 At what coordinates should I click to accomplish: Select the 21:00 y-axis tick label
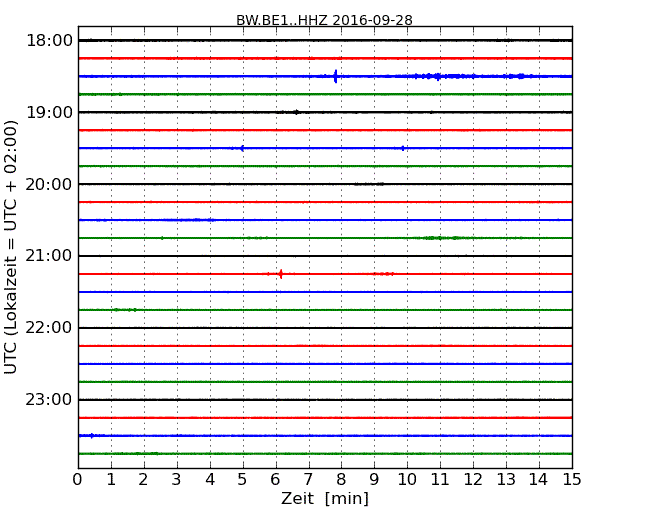point(49,256)
